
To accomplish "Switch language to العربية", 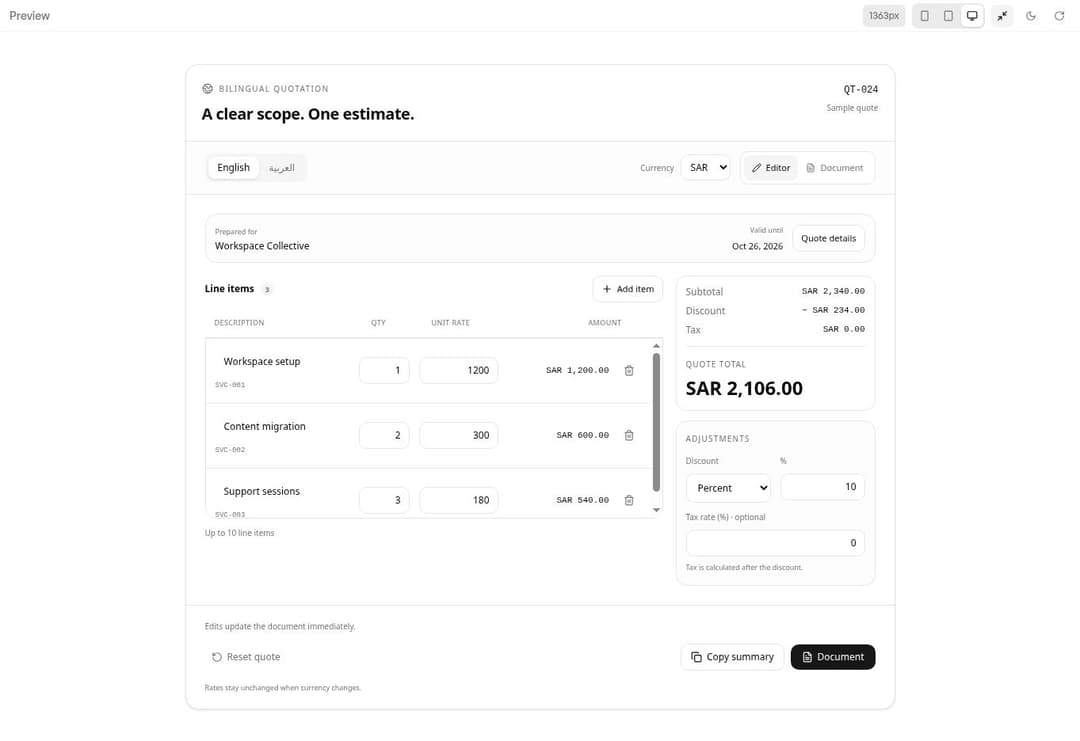I will pyautogui.click(x=282, y=167).
